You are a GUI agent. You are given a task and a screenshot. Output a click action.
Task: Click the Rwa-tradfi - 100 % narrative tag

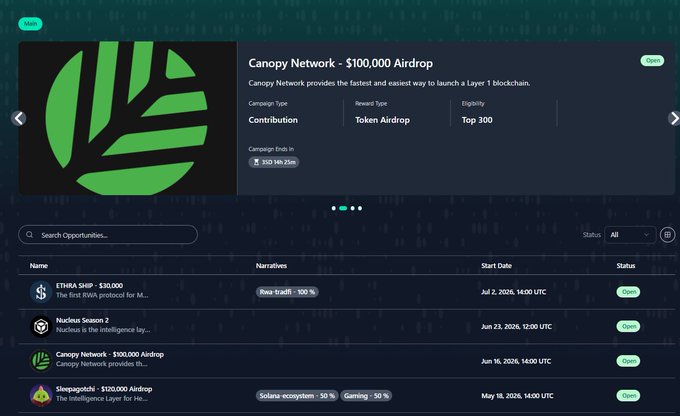287,292
